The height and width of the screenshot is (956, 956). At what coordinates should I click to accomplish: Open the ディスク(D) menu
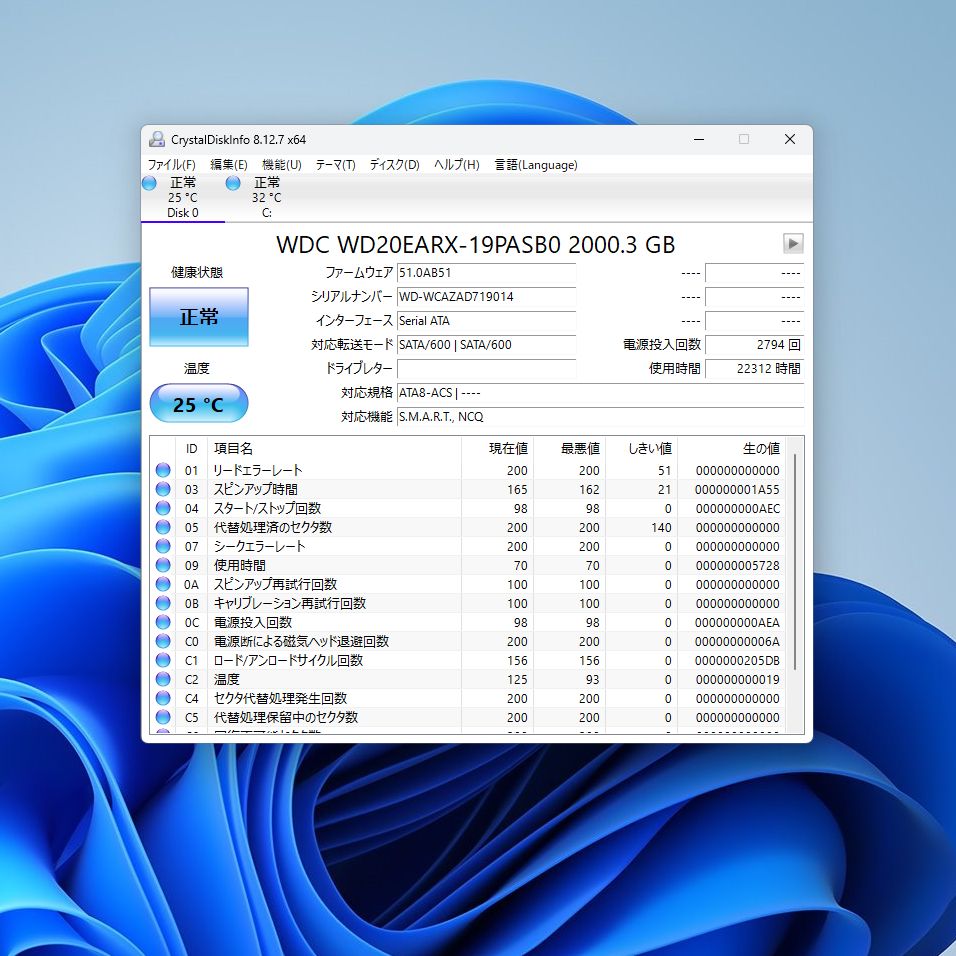click(394, 165)
